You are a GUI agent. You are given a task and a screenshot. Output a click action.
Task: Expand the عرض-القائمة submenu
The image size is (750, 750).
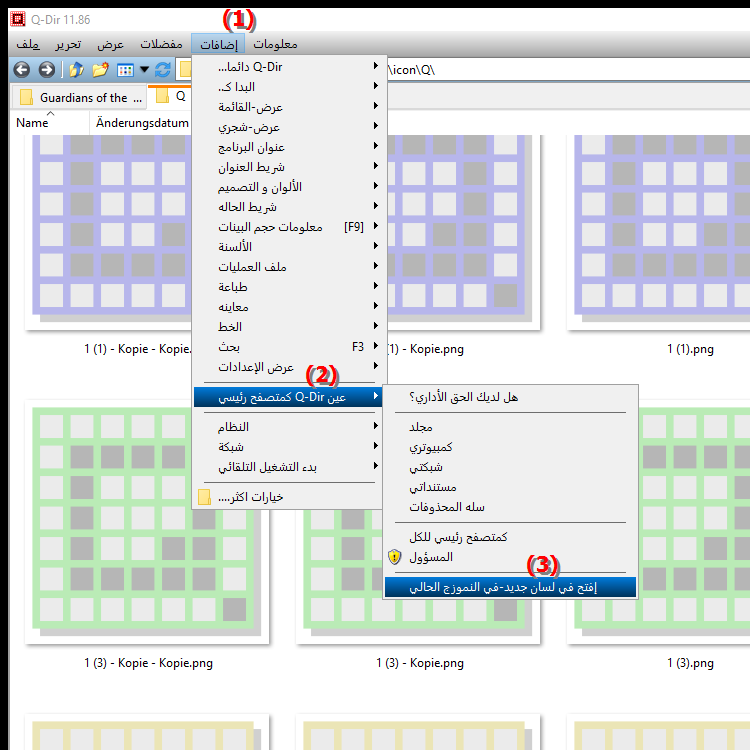[x=288, y=107]
